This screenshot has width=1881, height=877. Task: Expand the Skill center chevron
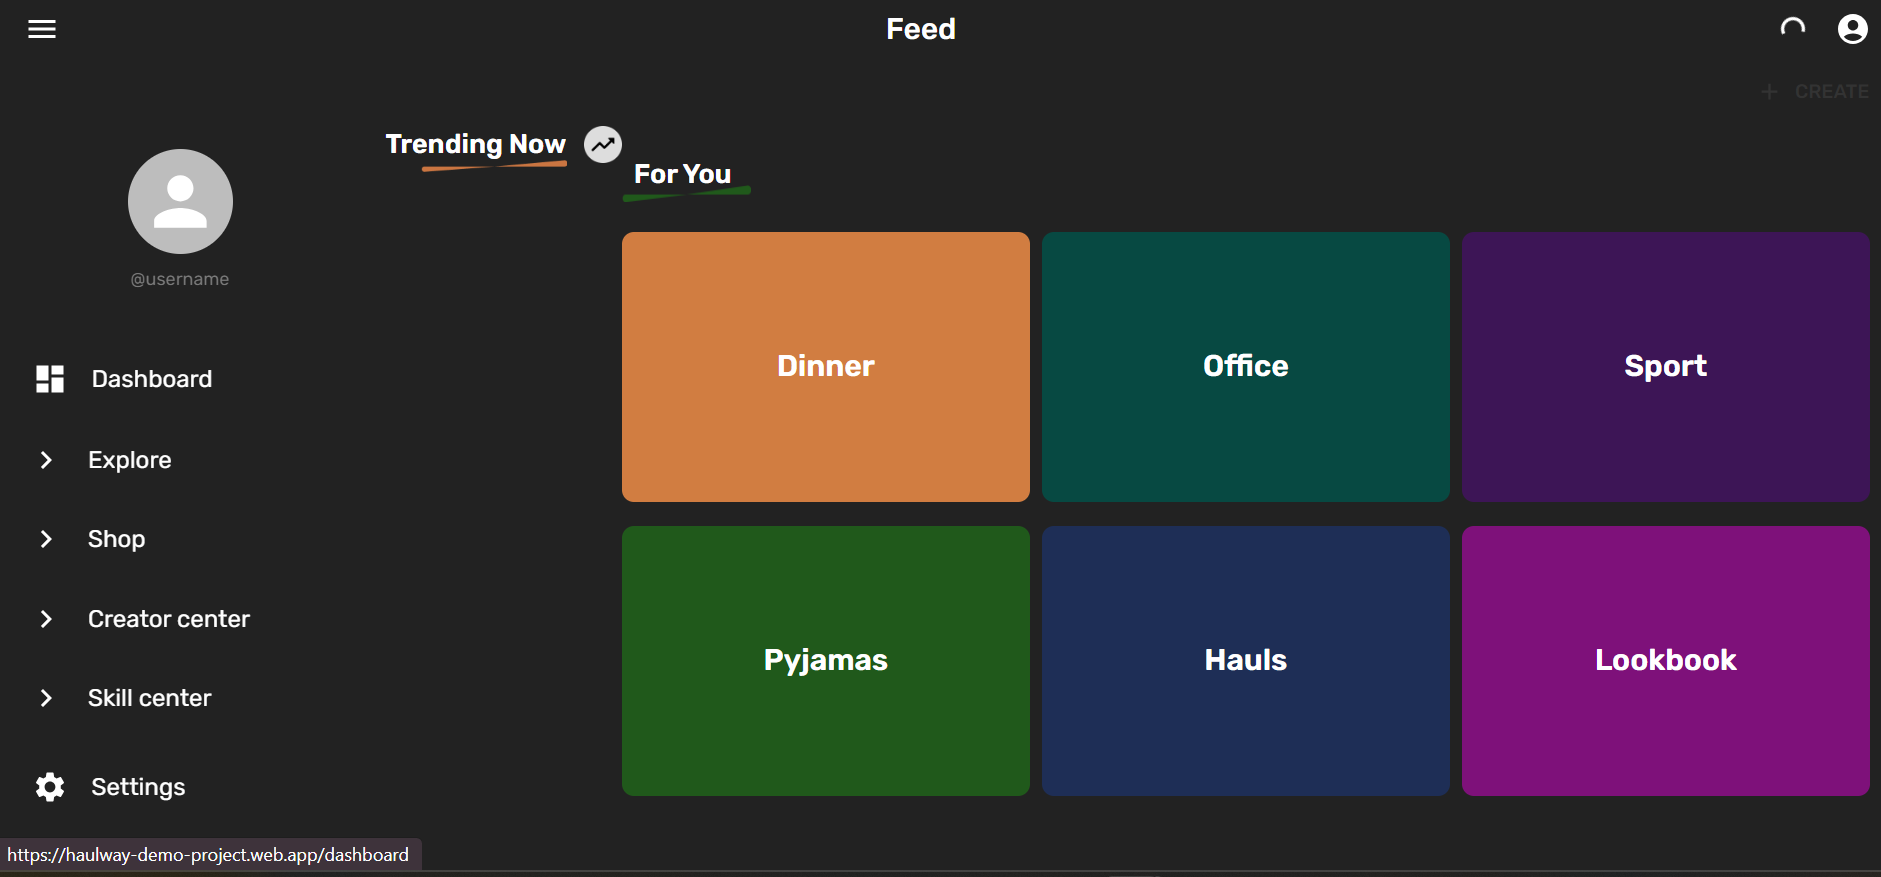[x=46, y=698]
